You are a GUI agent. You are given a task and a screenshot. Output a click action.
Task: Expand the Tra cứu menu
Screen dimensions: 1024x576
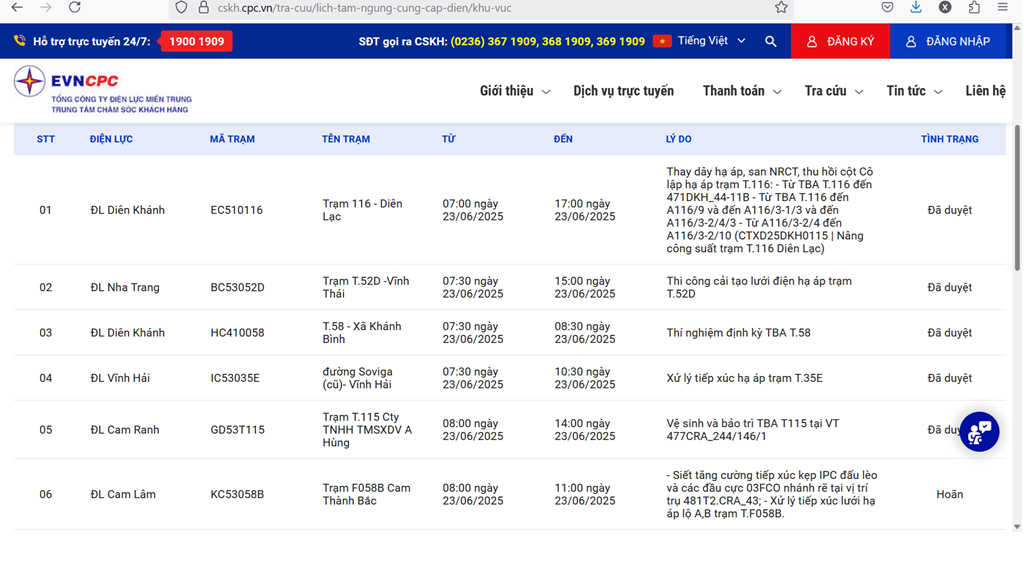coord(833,91)
